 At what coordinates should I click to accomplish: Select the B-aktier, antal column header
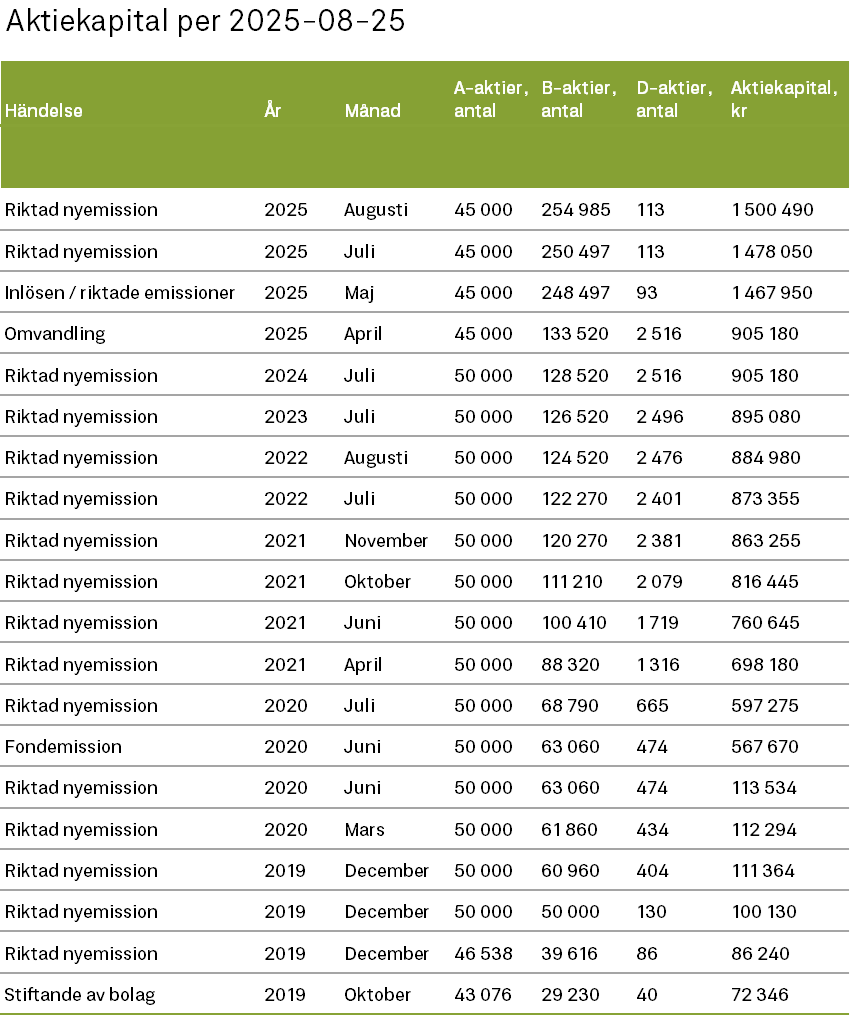tap(579, 99)
